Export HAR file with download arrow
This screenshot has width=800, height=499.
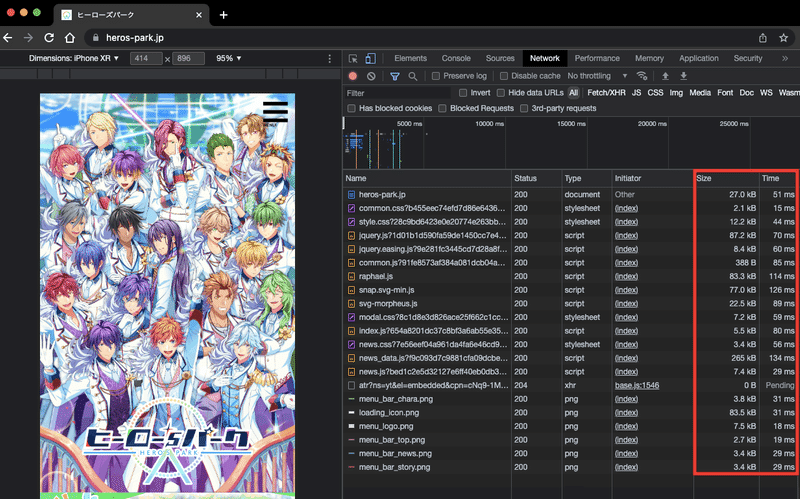(x=684, y=76)
